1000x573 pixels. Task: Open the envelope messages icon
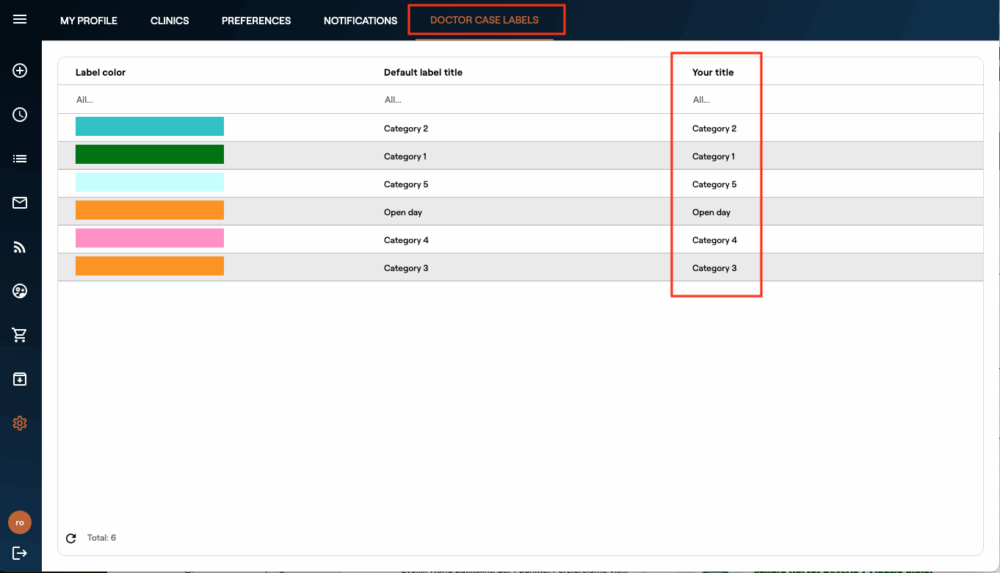(x=20, y=203)
